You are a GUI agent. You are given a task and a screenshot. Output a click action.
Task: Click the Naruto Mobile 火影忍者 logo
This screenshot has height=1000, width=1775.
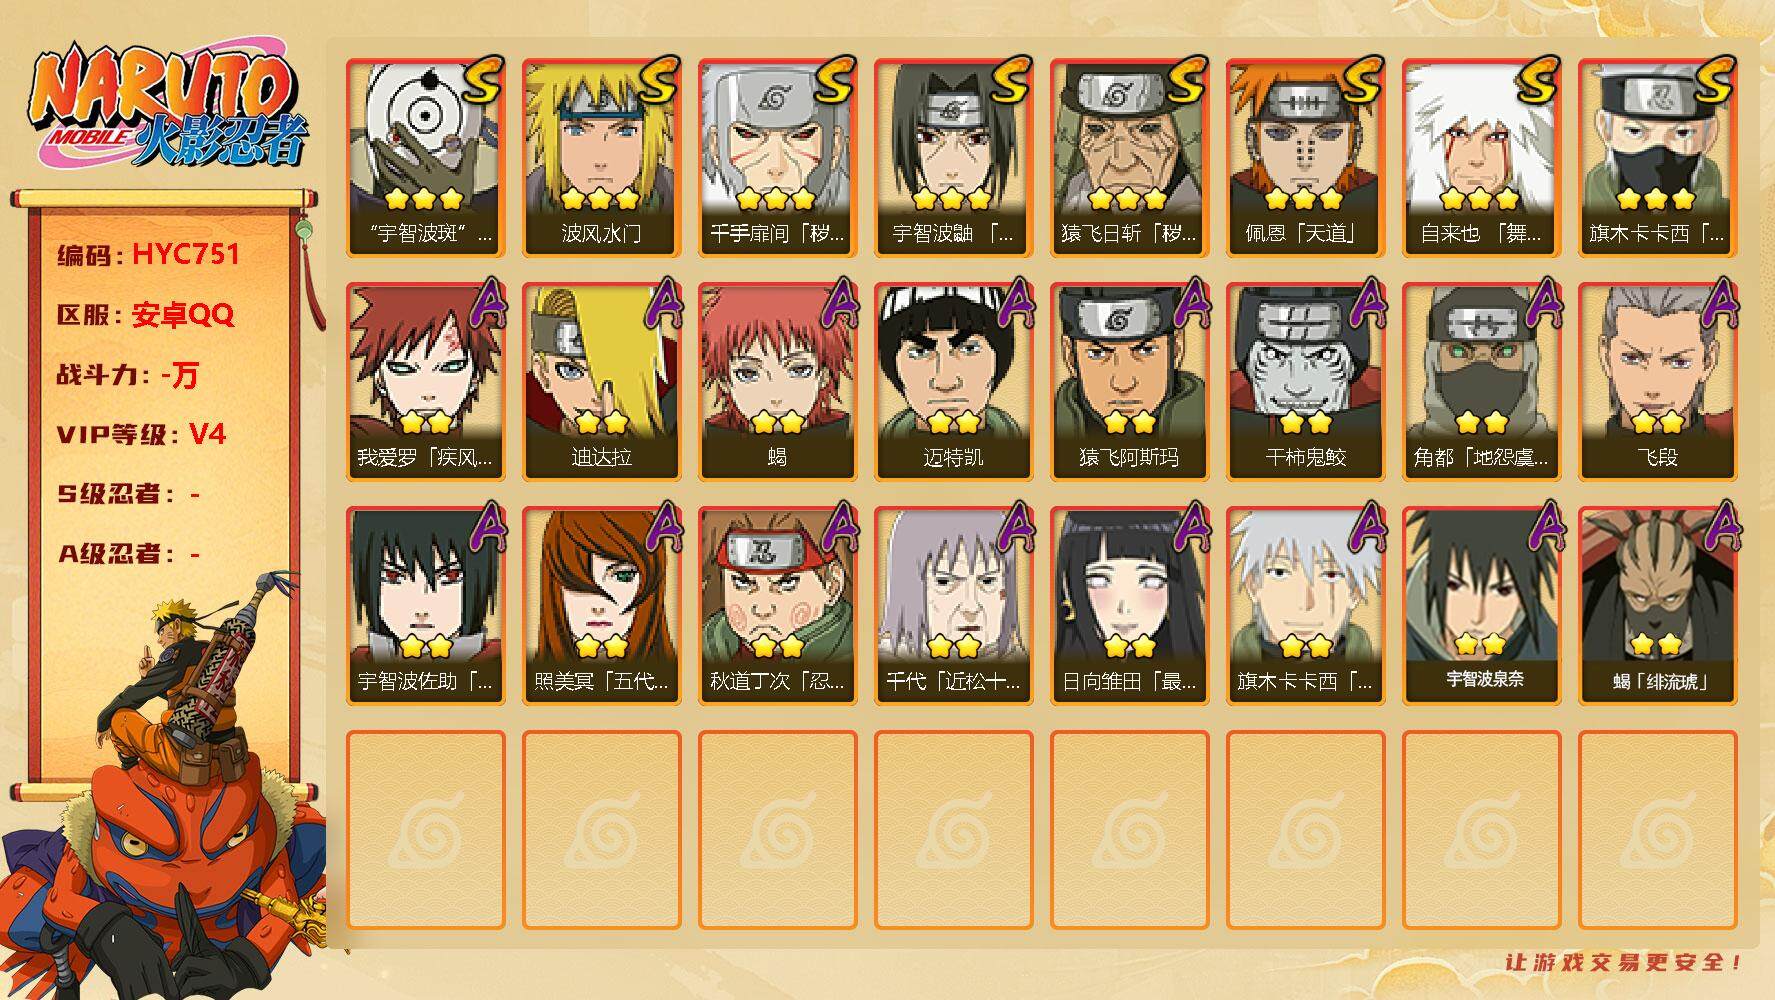tap(168, 107)
